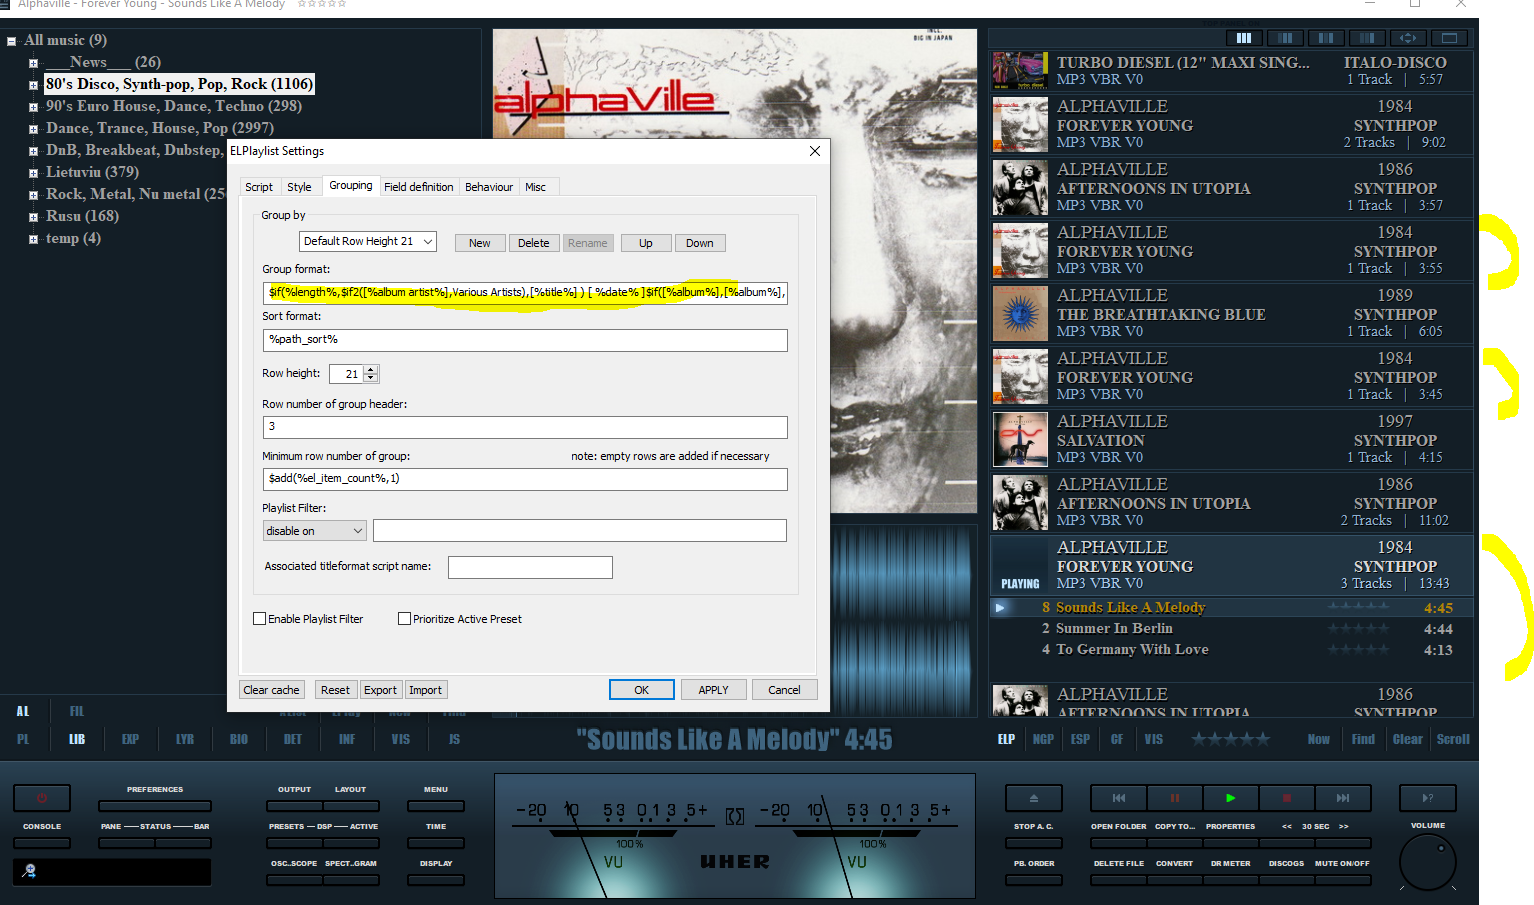Enable the Playlist Filter checkbox

click(x=260, y=619)
